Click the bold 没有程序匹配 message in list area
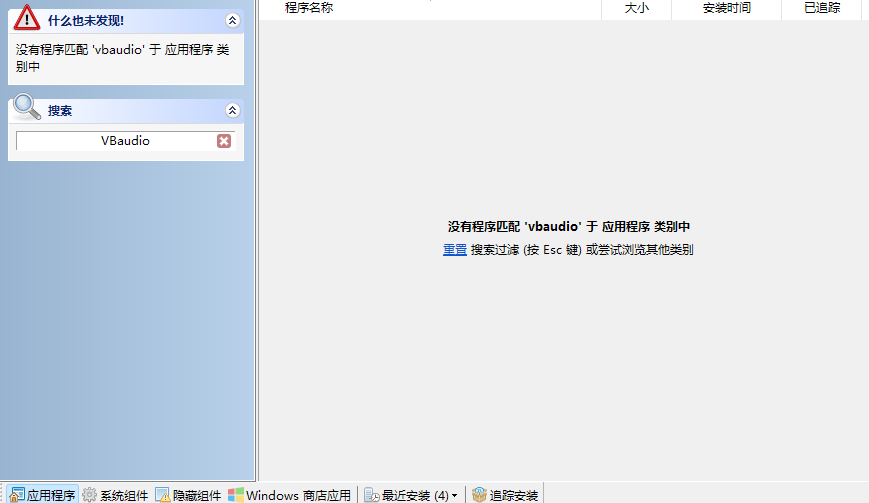The width and height of the screenshot is (869, 503). [x=569, y=227]
